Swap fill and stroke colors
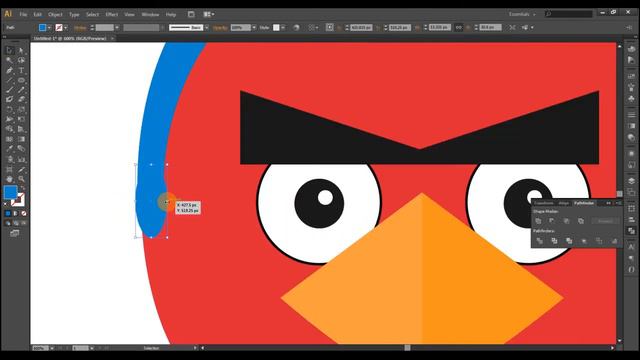The image size is (640, 360). (22, 189)
